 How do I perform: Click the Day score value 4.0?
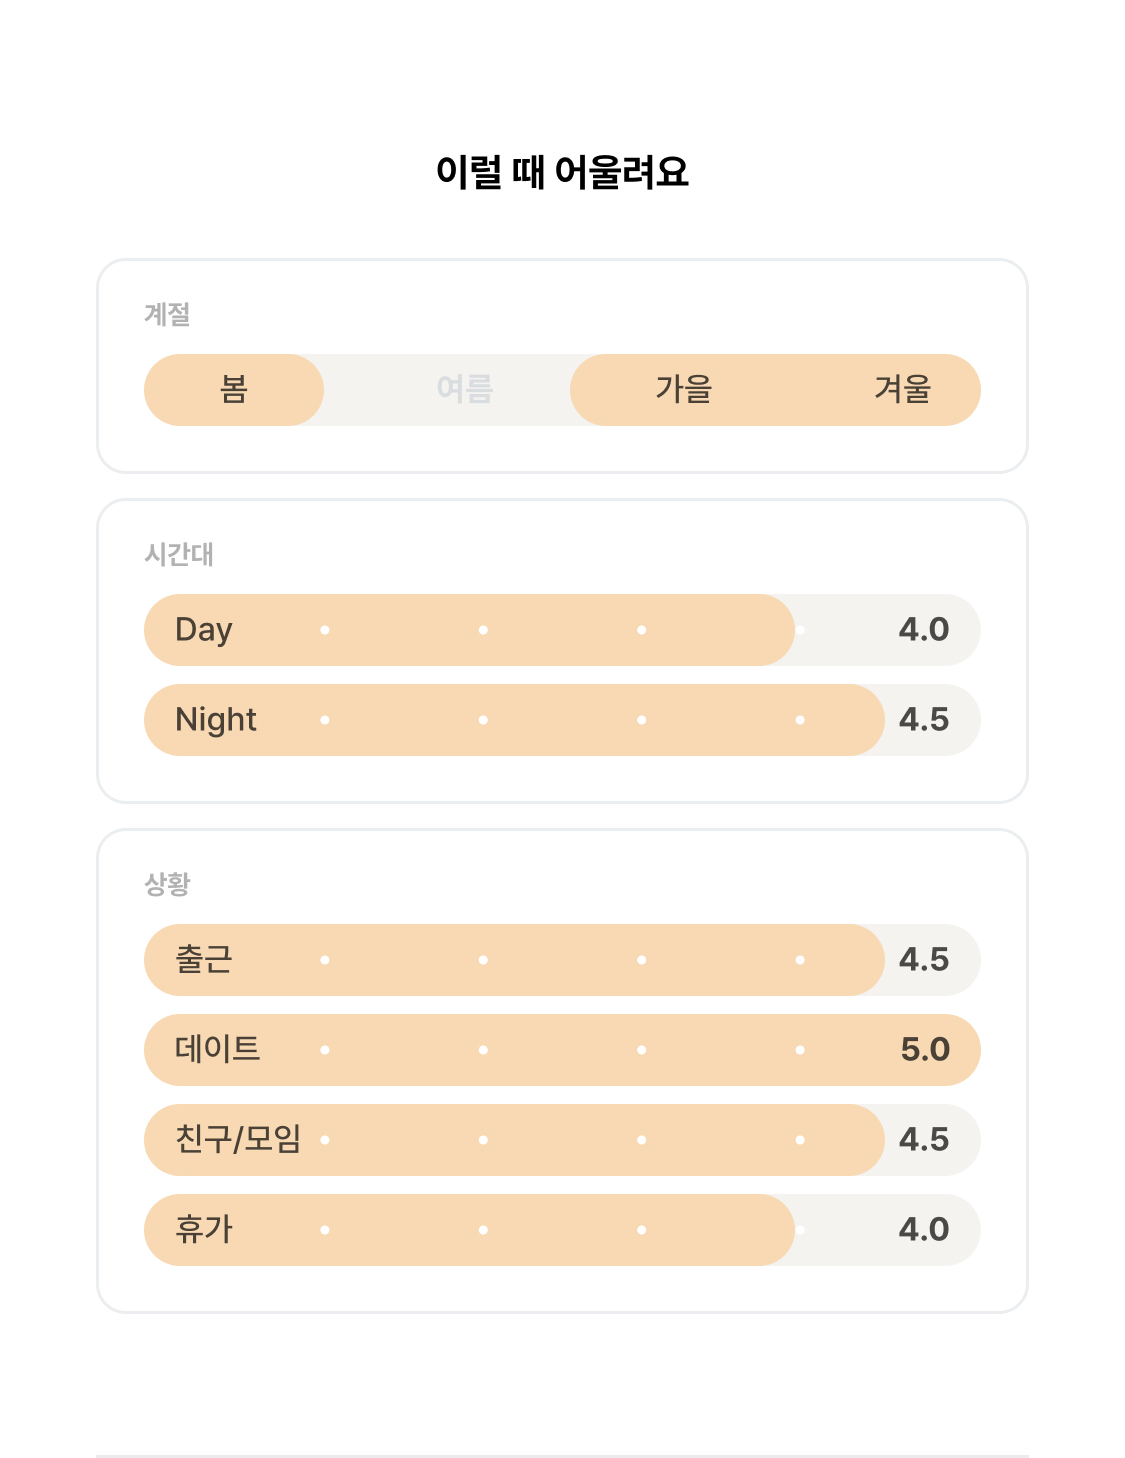(x=924, y=630)
